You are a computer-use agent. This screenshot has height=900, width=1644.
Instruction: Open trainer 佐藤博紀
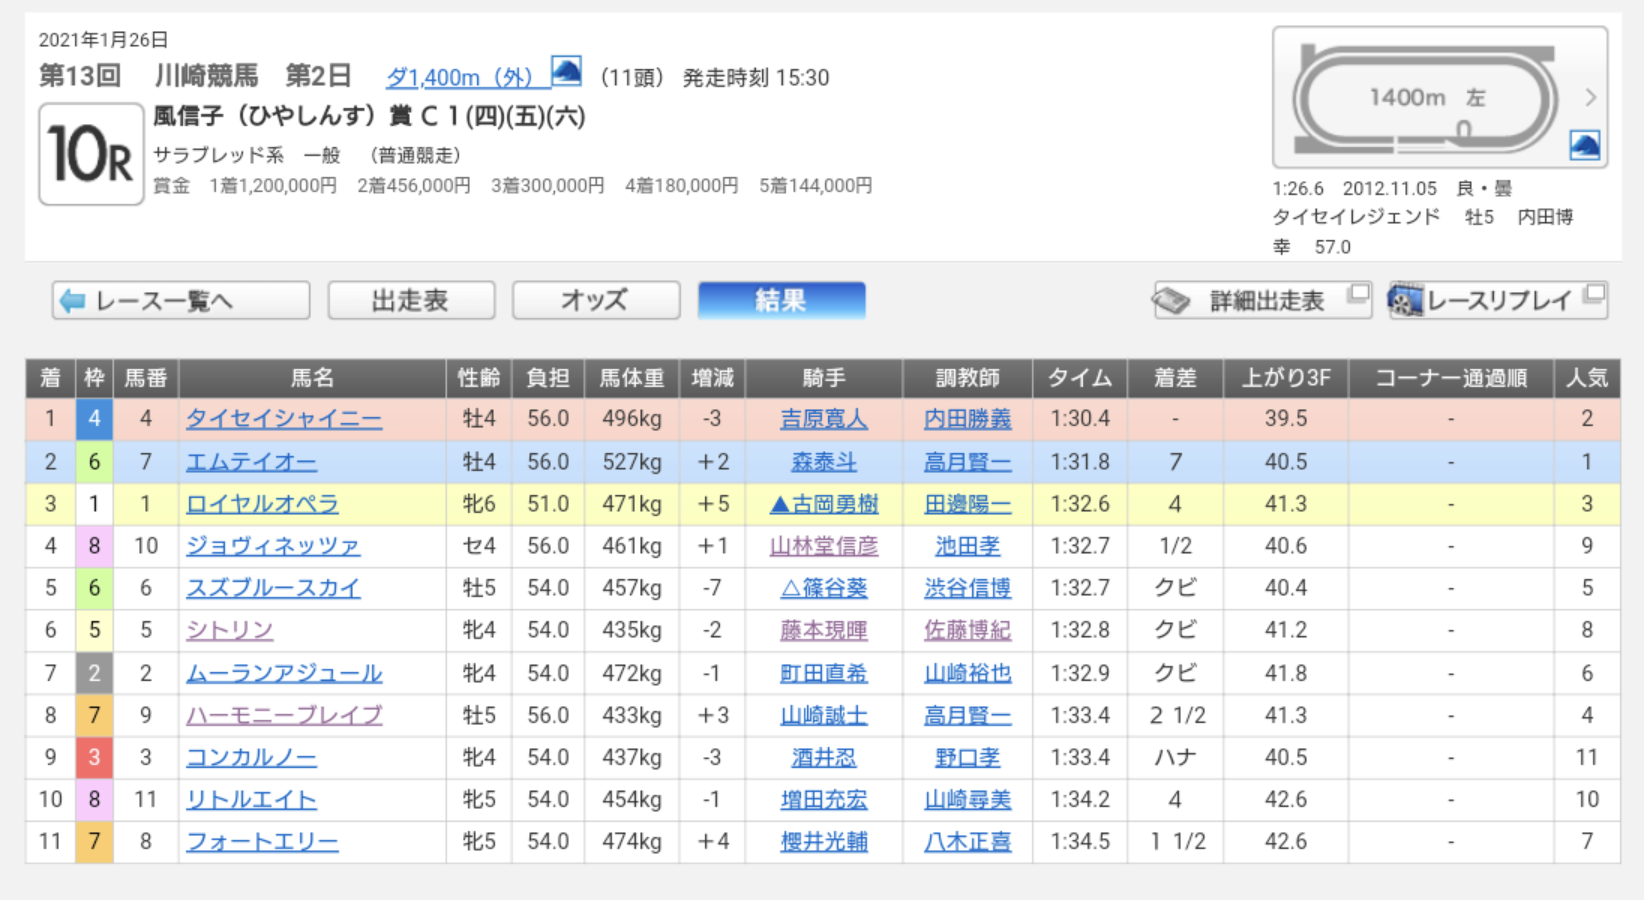[968, 630]
